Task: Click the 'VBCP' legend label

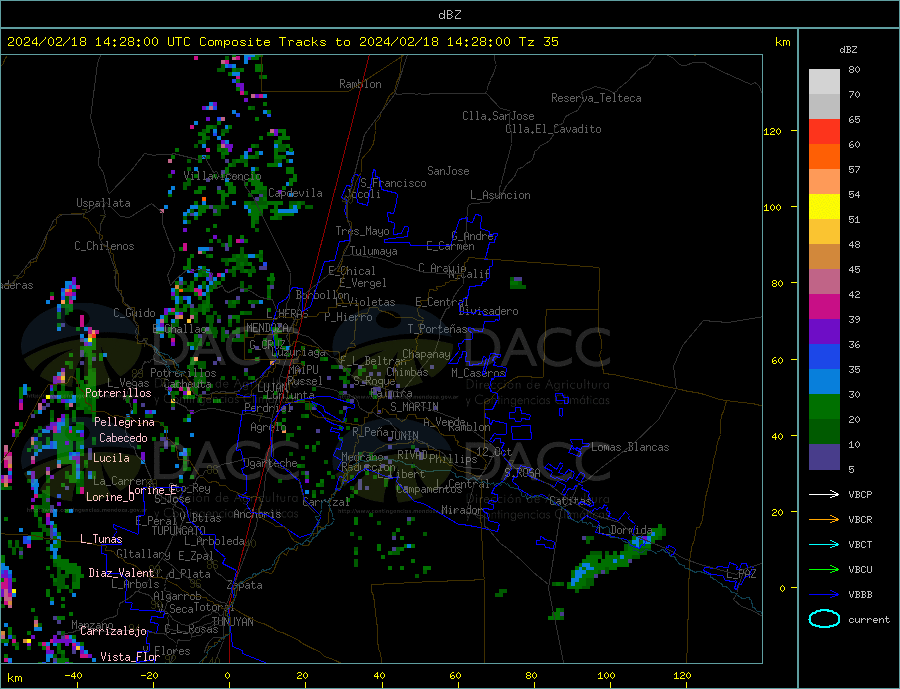Action: click(x=860, y=494)
